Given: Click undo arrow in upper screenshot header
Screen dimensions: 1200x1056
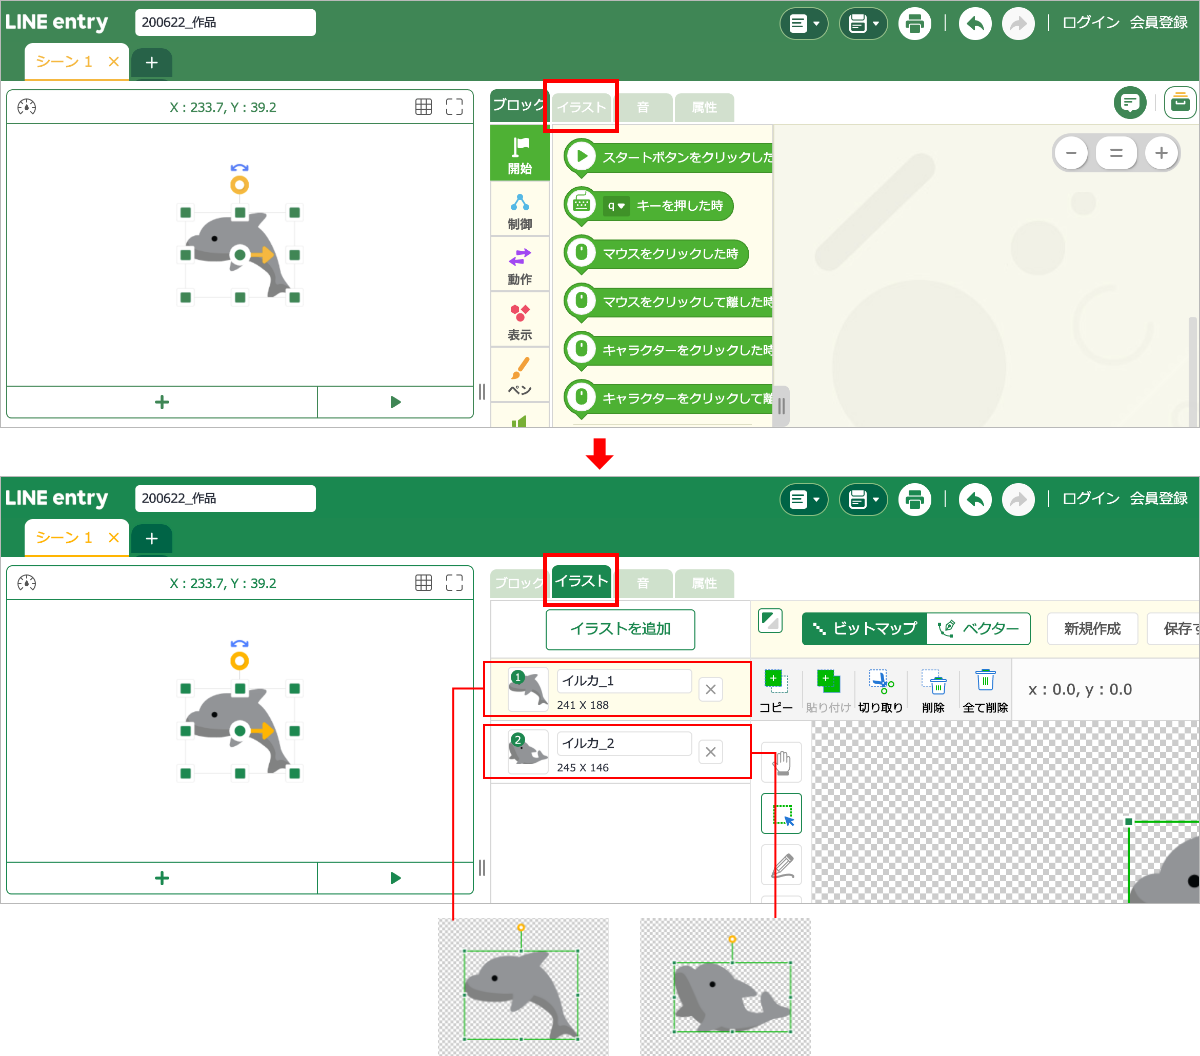Looking at the screenshot, I should (975, 23).
